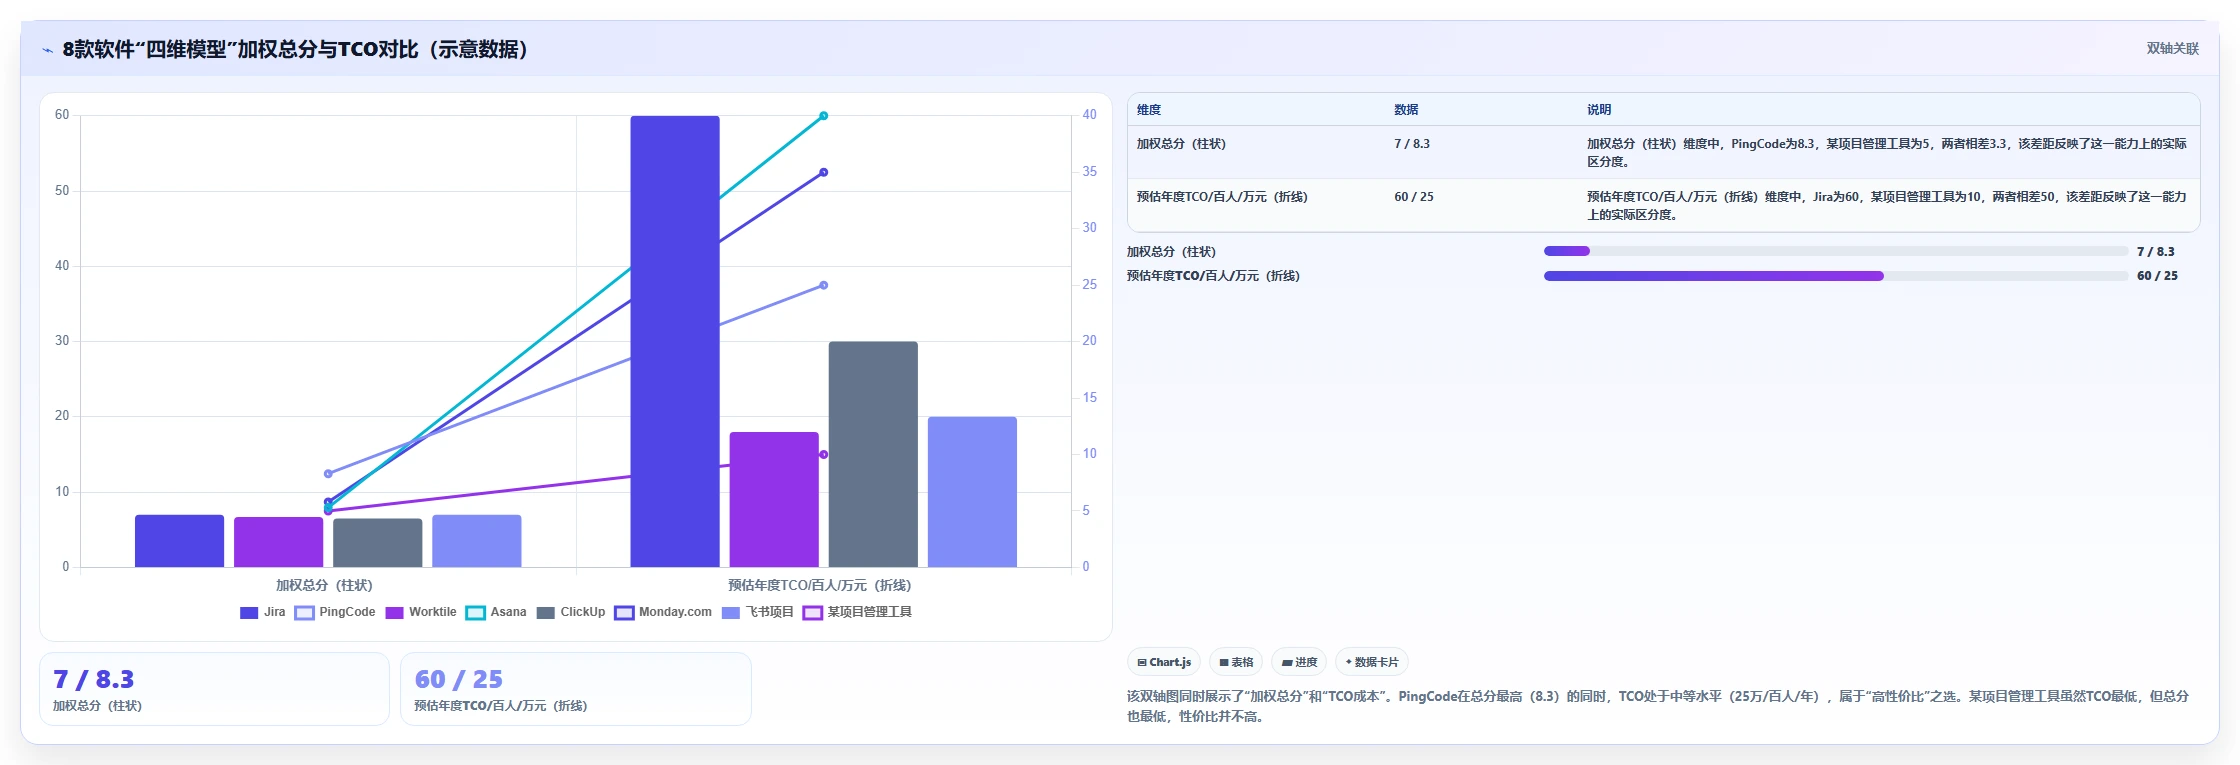Click the 7 / 8.3 table cell
Viewport: 2240px width, 765px height.
tap(1412, 144)
